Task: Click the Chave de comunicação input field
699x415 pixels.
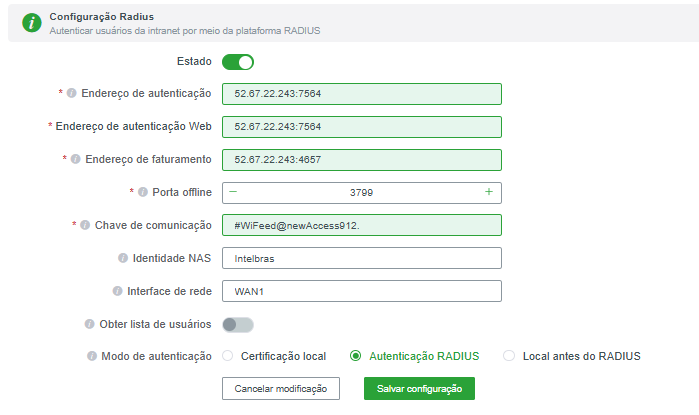Action: click(x=361, y=225)
